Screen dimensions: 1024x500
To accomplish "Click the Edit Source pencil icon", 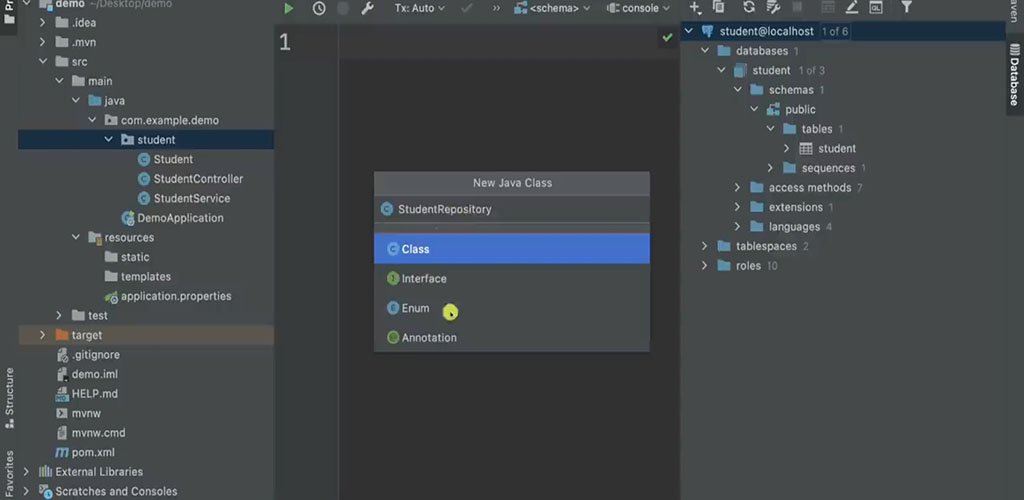I will tap(852, 8).
